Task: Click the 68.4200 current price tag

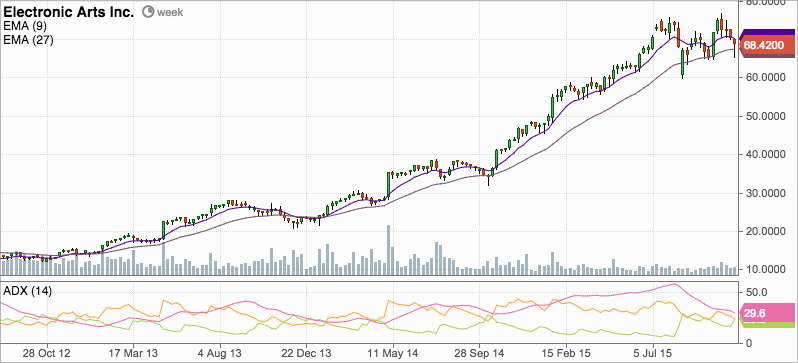Action: point(767,46)
